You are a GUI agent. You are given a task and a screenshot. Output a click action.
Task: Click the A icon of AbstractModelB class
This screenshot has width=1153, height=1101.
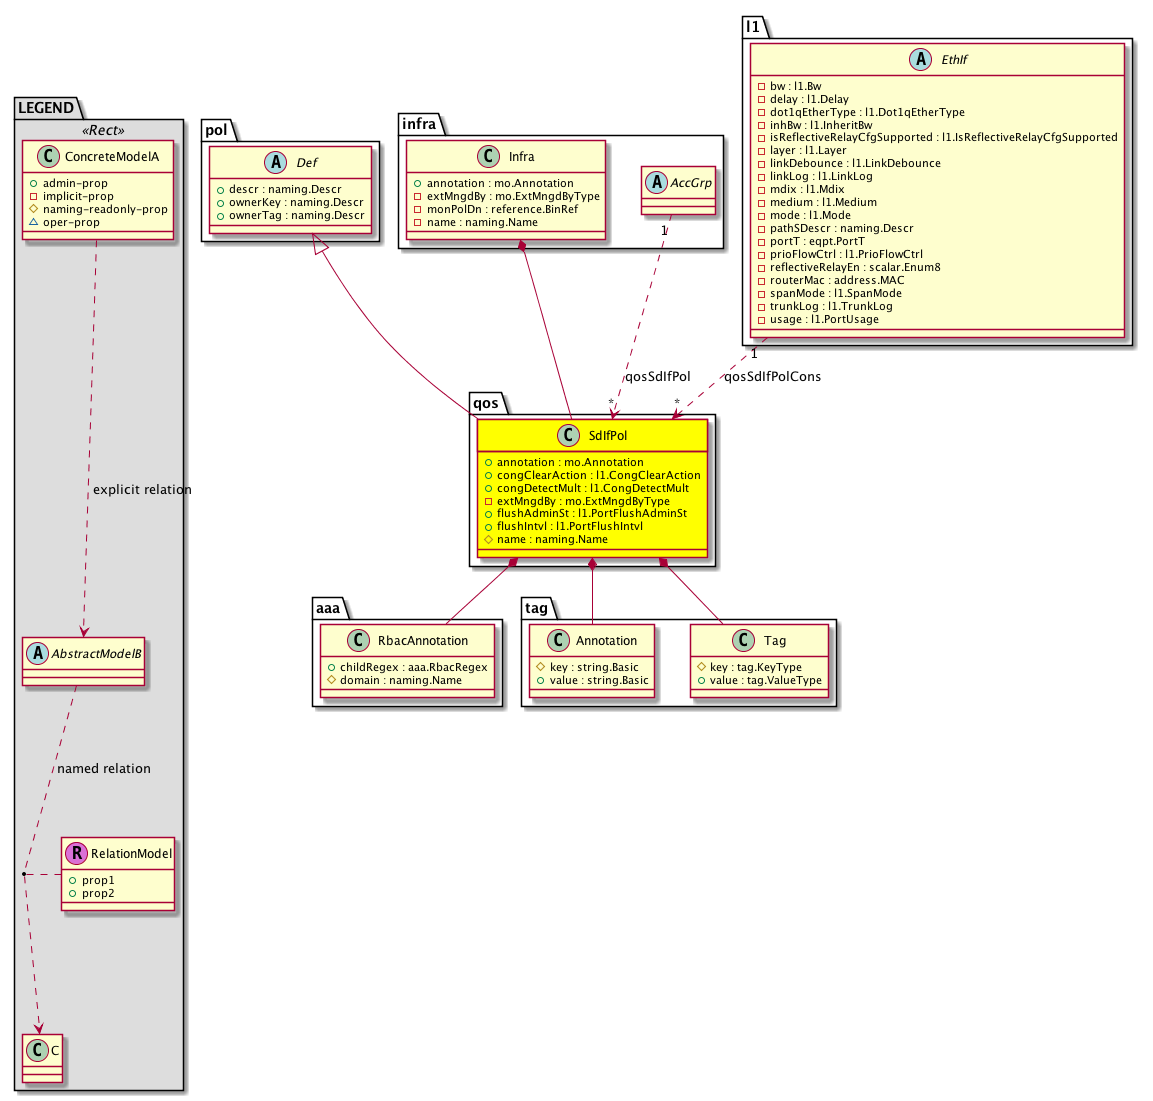pos(38,654)
